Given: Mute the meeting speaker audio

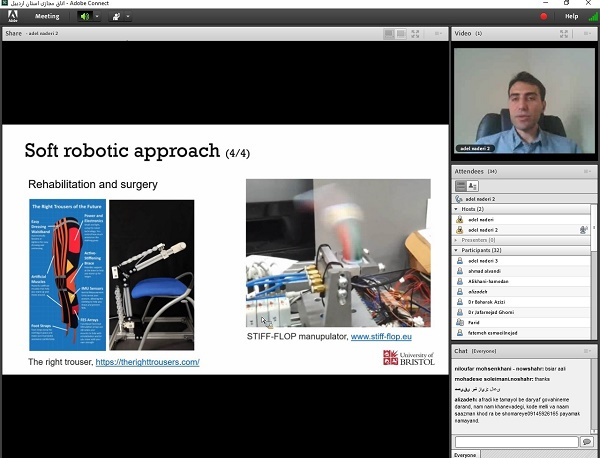Looking at the screenshot, I should (84, 16).
